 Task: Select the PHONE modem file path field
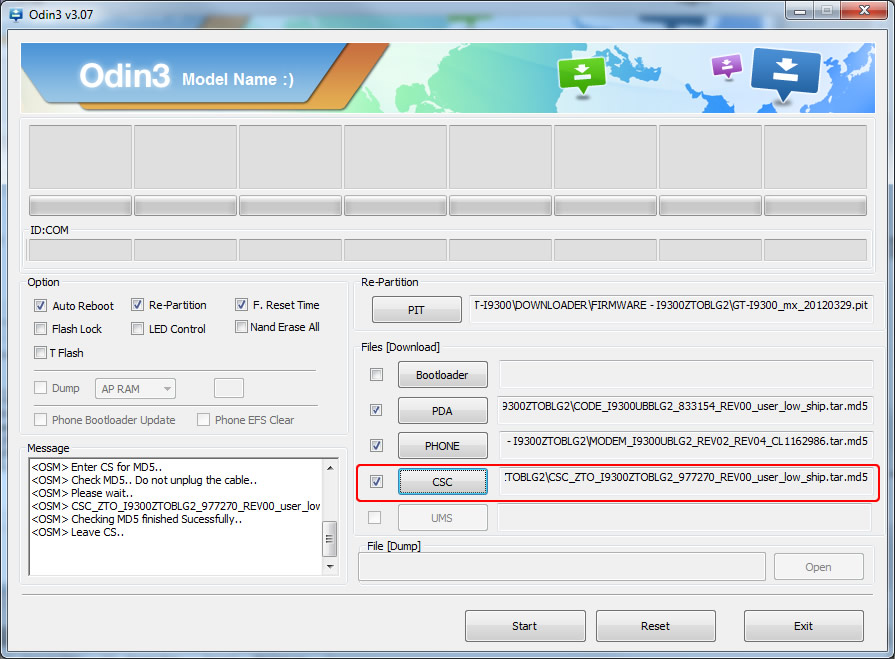point(686,445)
